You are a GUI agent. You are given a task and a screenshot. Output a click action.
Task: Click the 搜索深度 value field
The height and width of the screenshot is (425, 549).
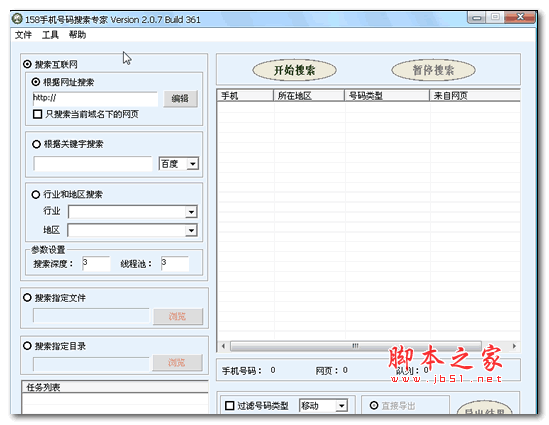(96, 263)
